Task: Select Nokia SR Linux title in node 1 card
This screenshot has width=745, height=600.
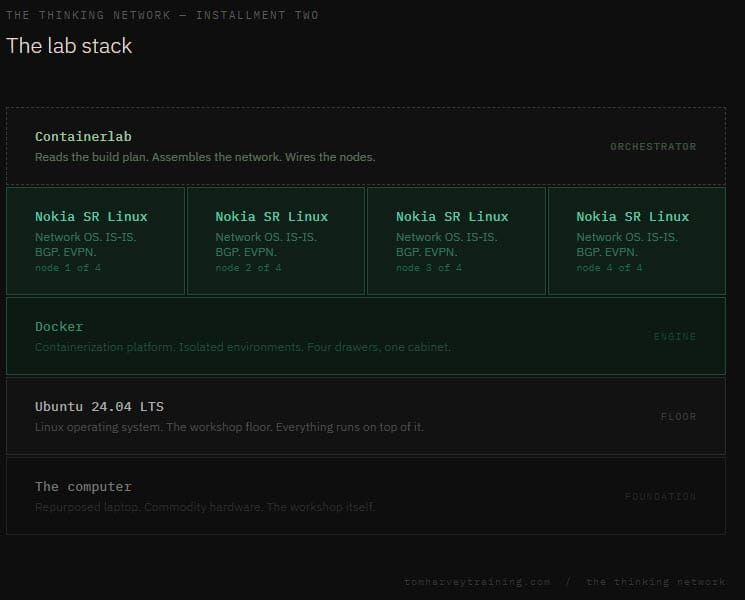Action: pos(91,217)
